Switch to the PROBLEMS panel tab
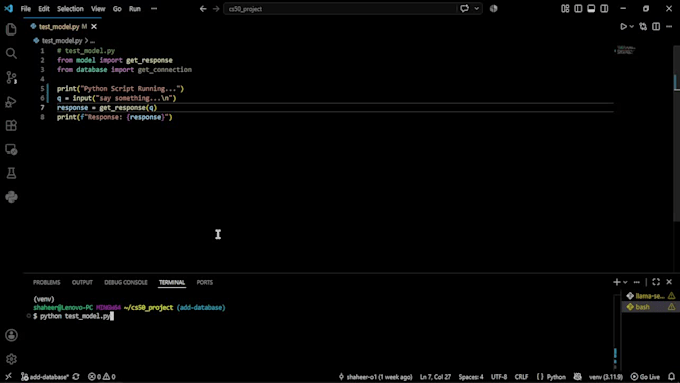The image size is (680, 383). coord(46,282)
